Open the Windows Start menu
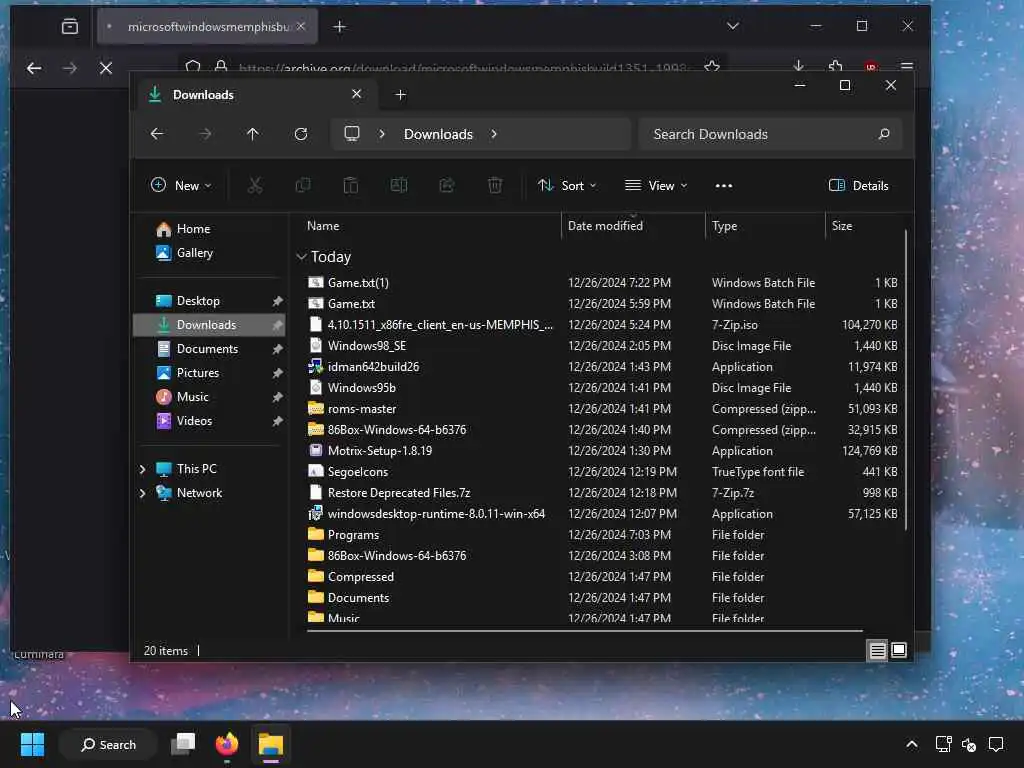The image size is (1024, 768). [32, 744]
